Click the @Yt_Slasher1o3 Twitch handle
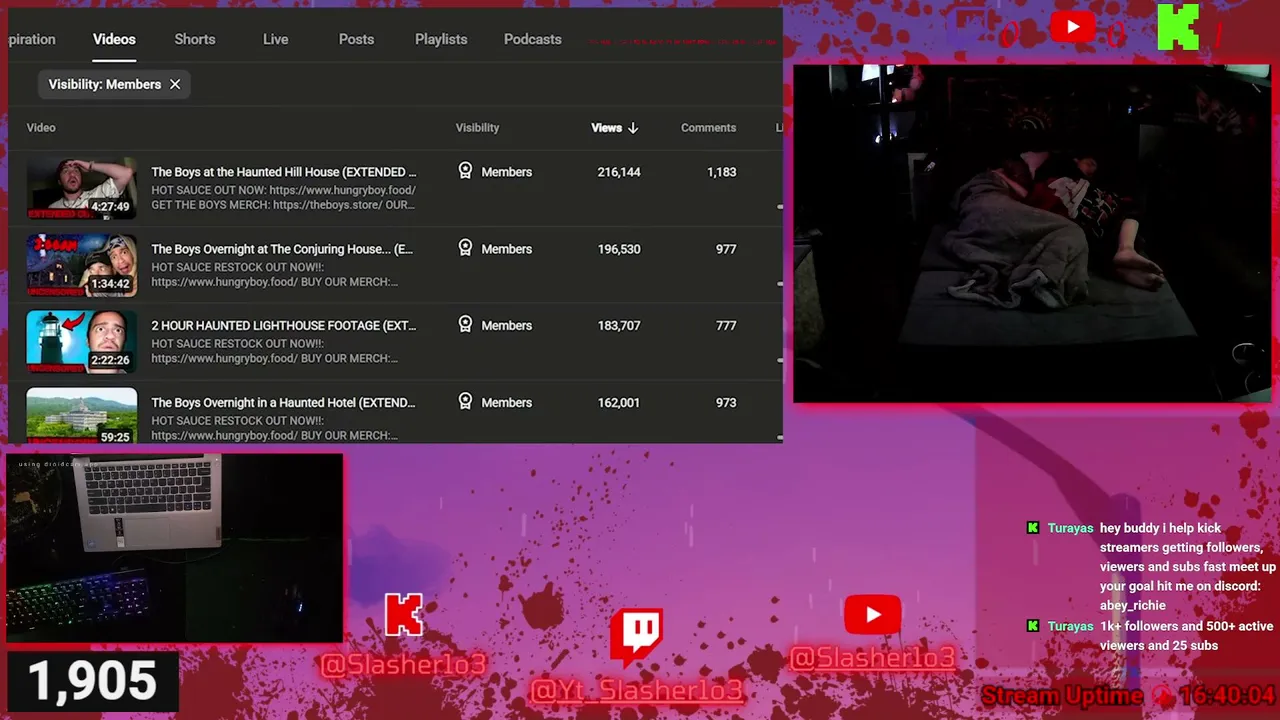This screenshot has height=720, width=1280. pyautogui.click(x=637, y=690)
